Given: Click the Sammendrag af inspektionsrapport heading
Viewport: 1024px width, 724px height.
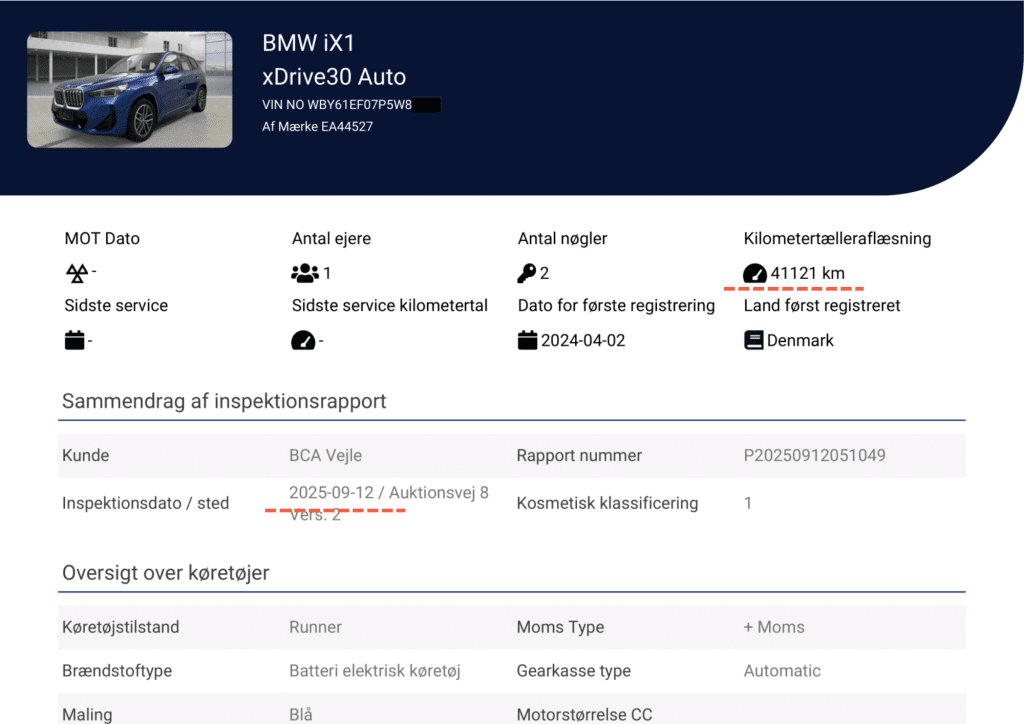Looking at the screenshot, I should tap(224, 402).
